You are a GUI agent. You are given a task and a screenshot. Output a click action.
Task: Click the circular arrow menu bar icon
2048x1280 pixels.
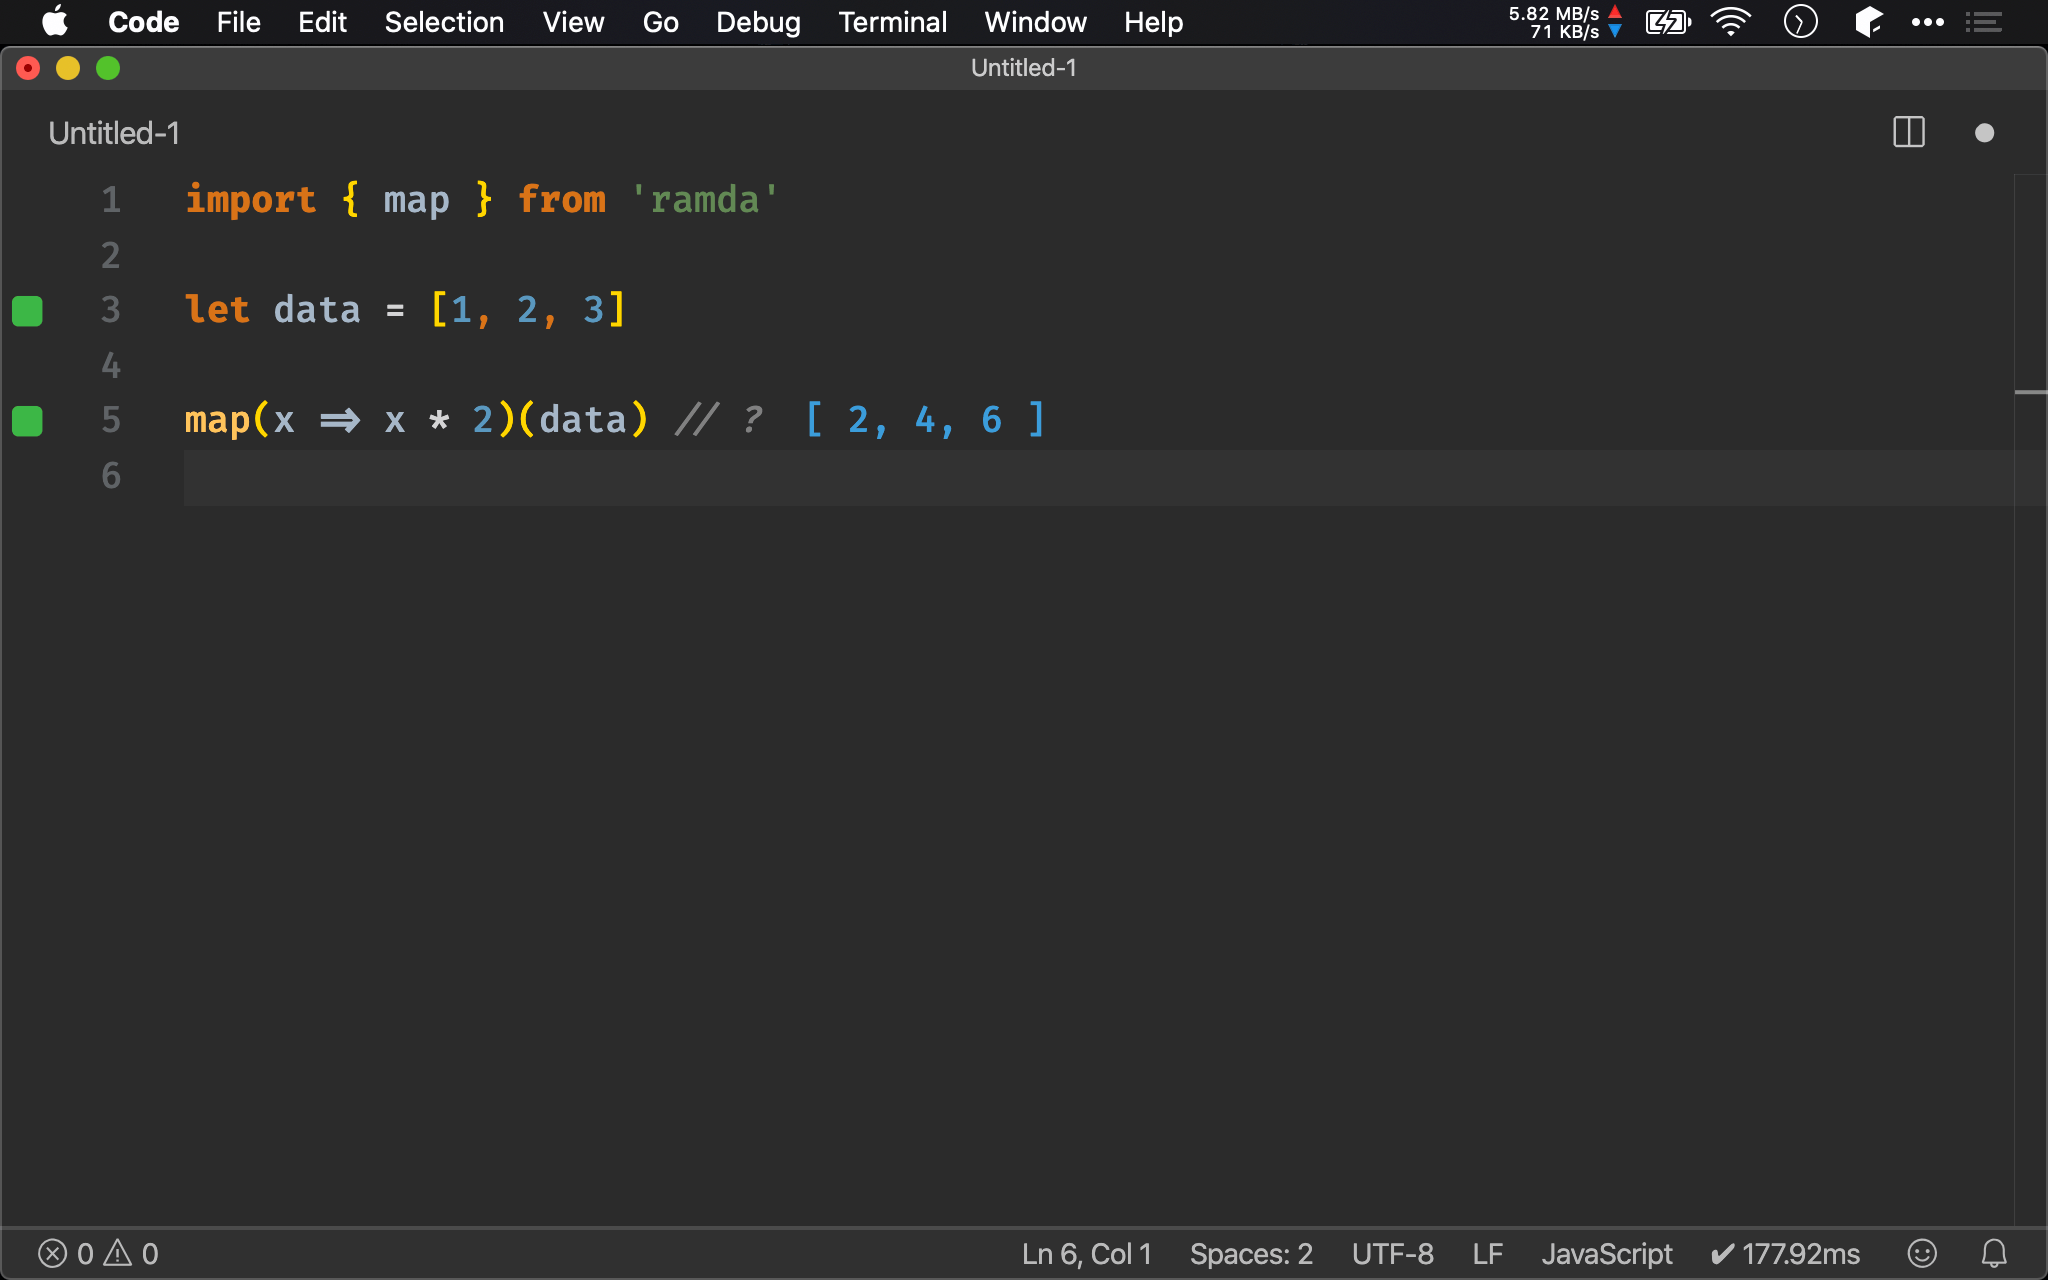pyautogui.click(x=1800, y=22)
